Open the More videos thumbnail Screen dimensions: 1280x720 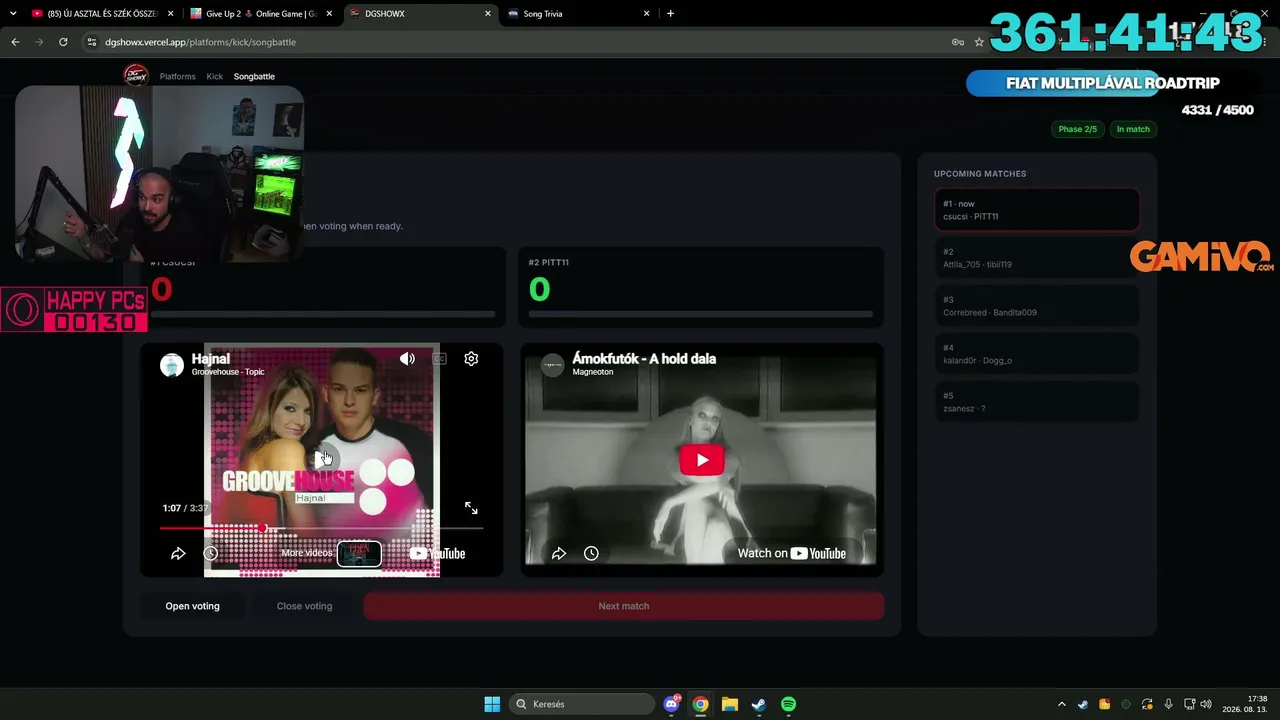click(x=359, y=553)
